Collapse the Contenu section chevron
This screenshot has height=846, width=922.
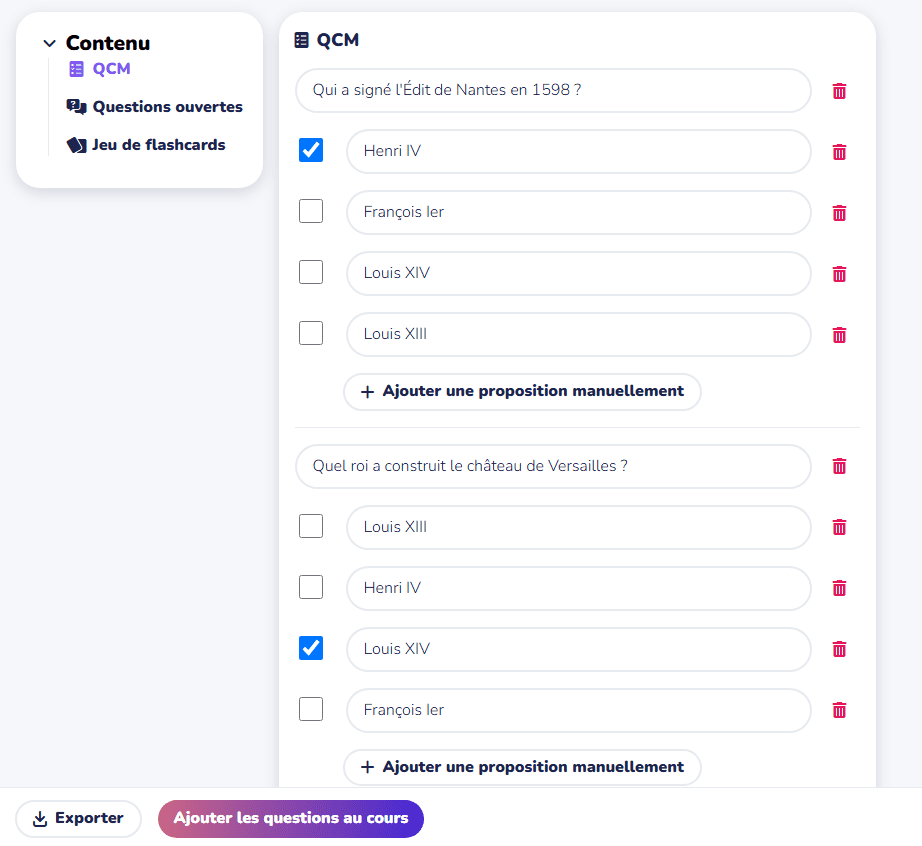click(x=49, y=44)
